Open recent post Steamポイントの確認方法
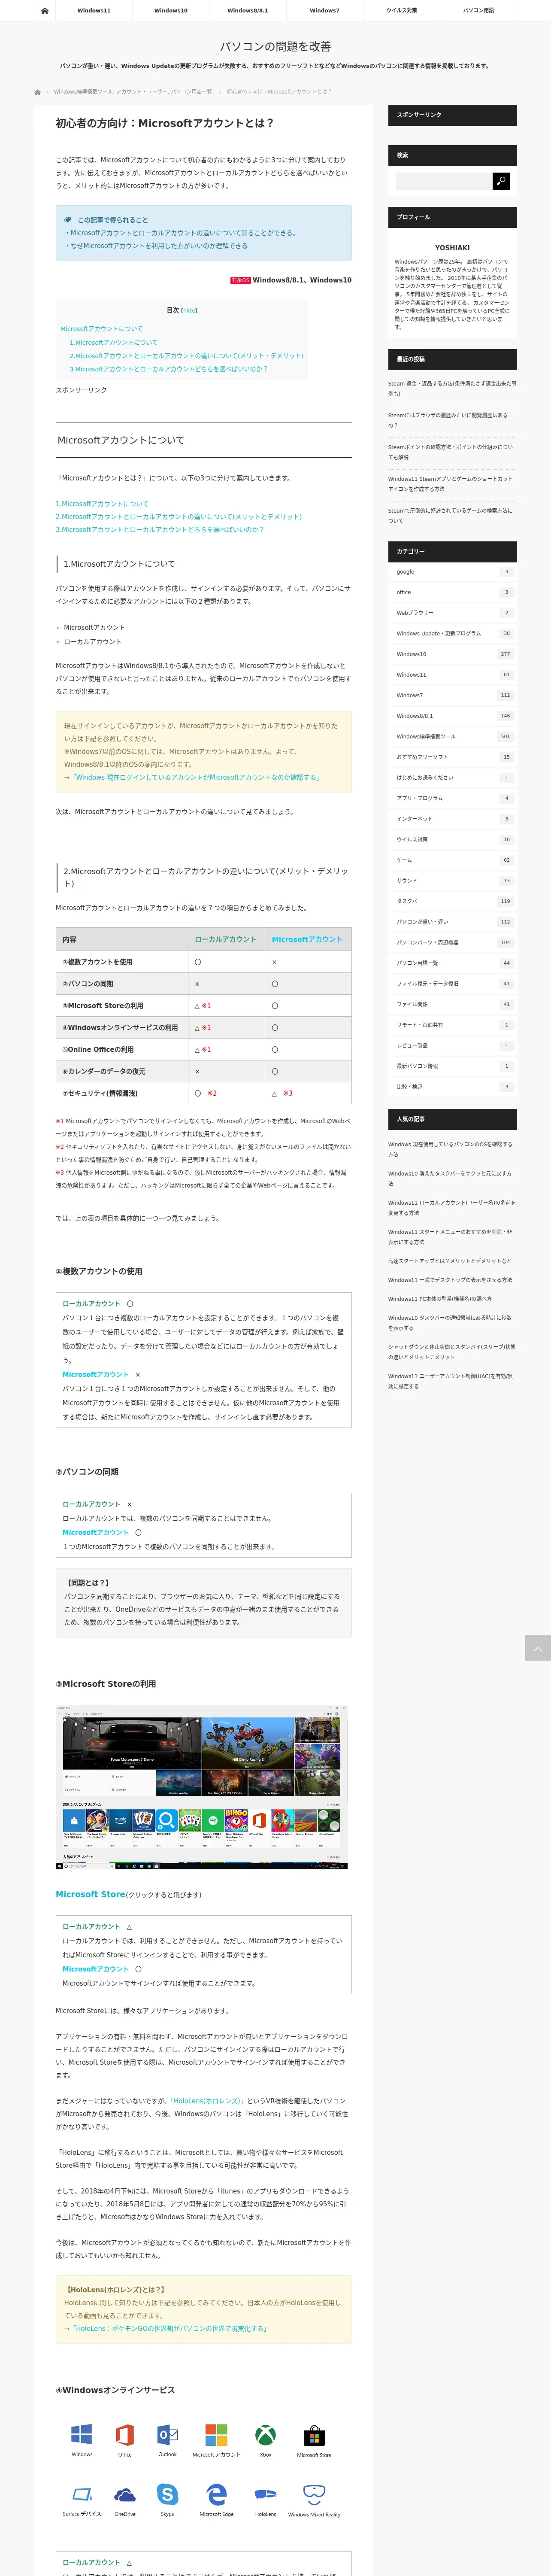 click(x=451, y=452)
